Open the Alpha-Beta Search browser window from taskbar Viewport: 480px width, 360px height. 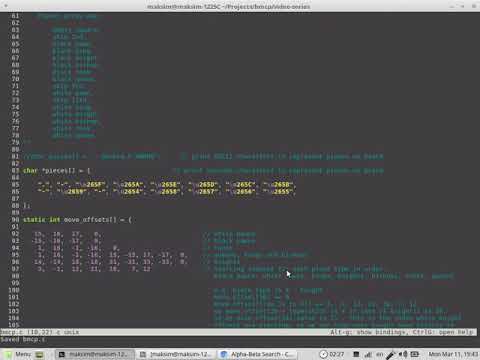click(257, 354)
